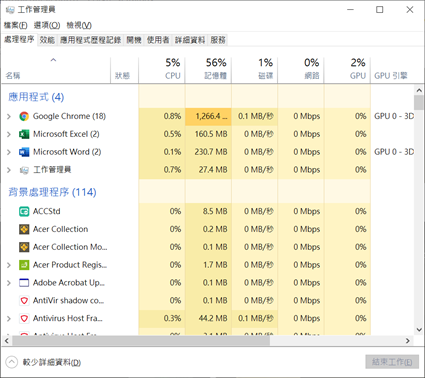Sort by the CPU column header
Viewport: 425px width, 378px height.
pyautogui.click(x=161, y=69)
